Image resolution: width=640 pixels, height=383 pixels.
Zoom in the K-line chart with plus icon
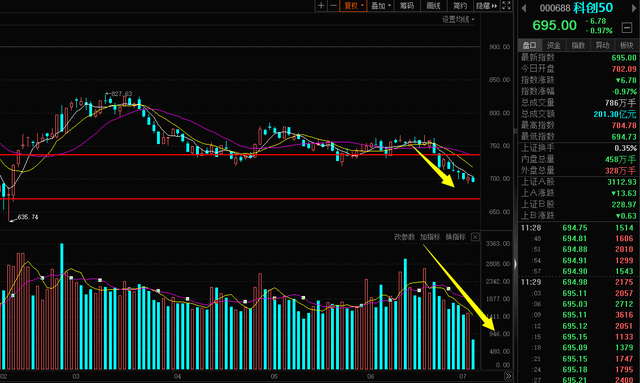[x=321, y=6]
